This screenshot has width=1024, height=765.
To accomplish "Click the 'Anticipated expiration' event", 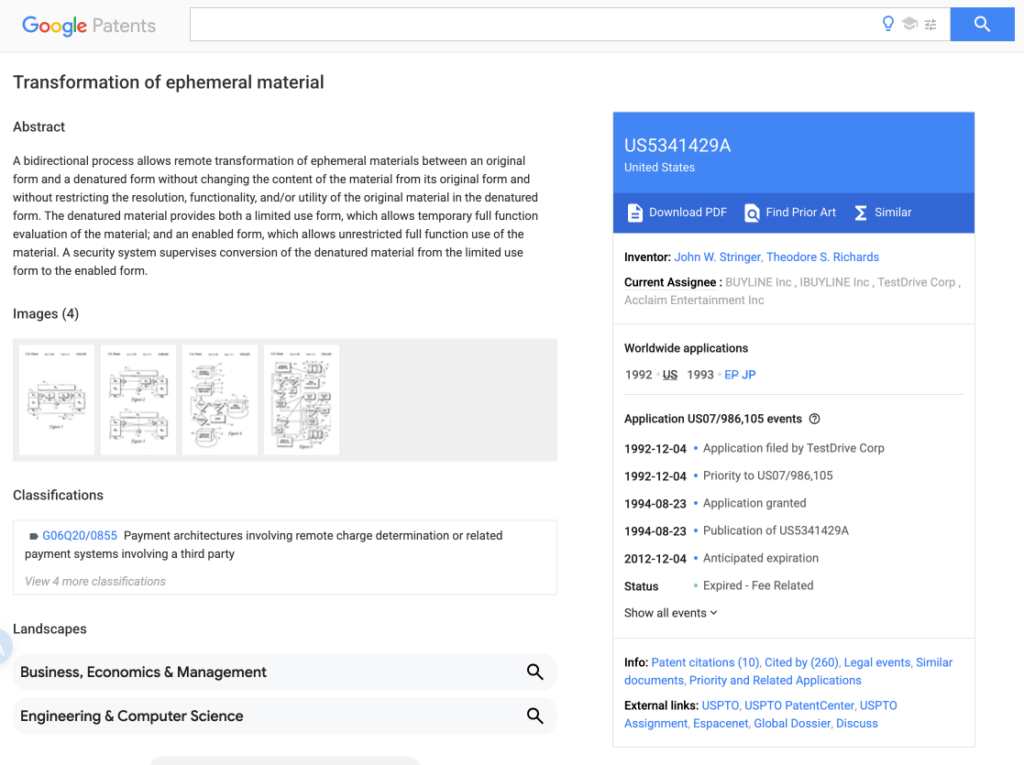I will pos(761,558).
